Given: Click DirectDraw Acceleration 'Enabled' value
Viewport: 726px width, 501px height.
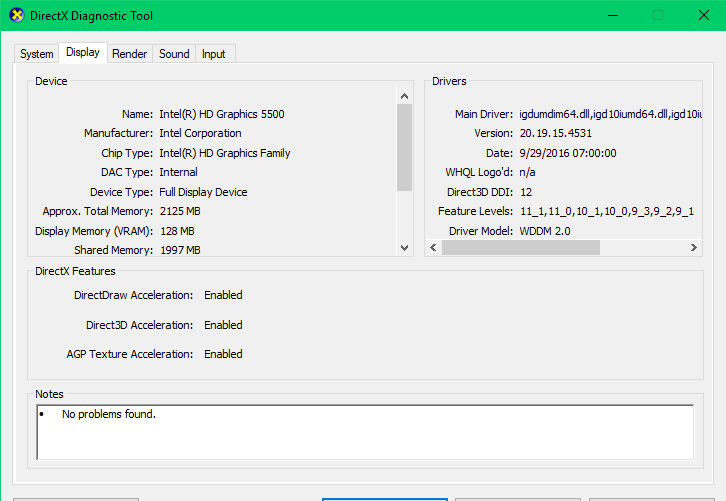Looking at the screenshot, I should pos(223,295).
